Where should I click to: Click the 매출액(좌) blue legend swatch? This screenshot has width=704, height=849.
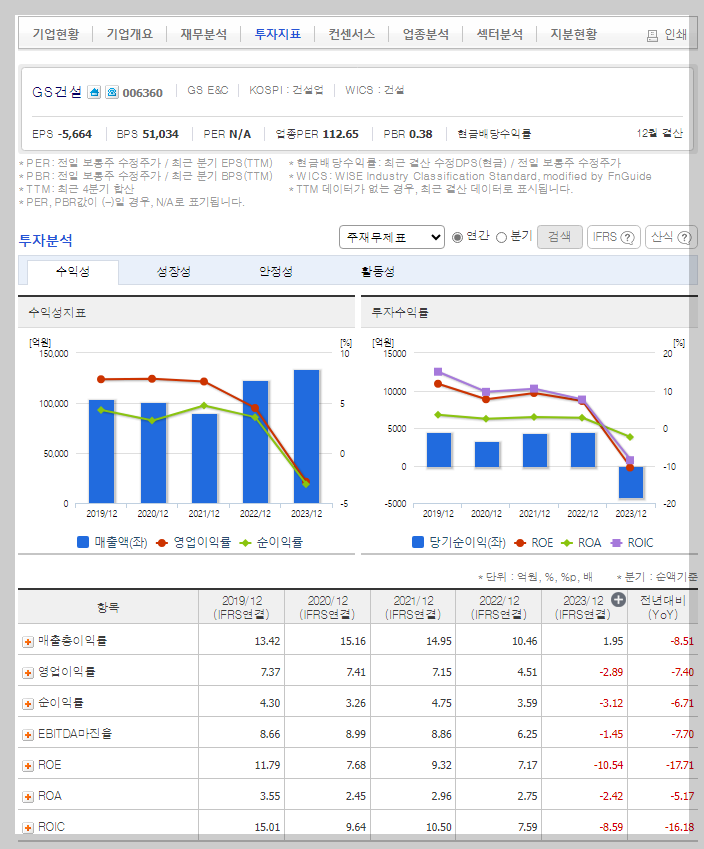coord(83,542)
